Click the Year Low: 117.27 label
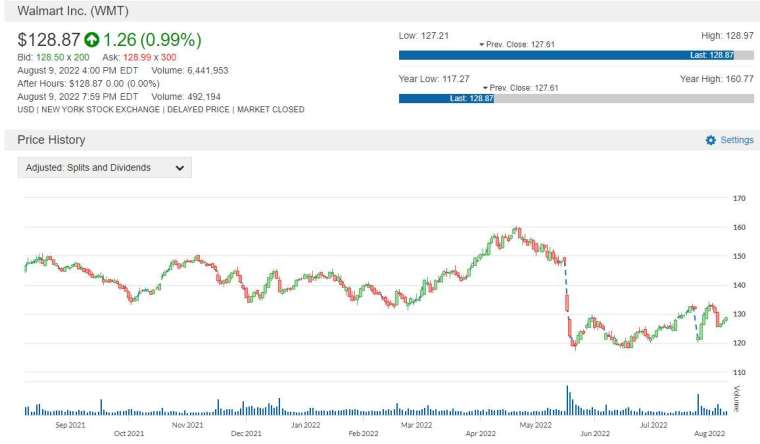 [x=434, y=79]
